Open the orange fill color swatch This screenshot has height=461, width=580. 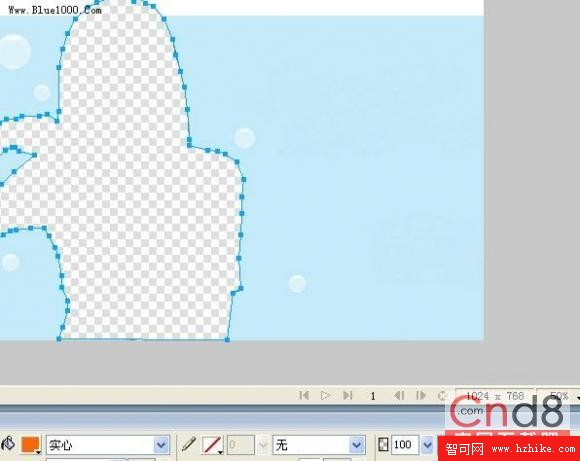pyautogui.click(x=31, y=445)
